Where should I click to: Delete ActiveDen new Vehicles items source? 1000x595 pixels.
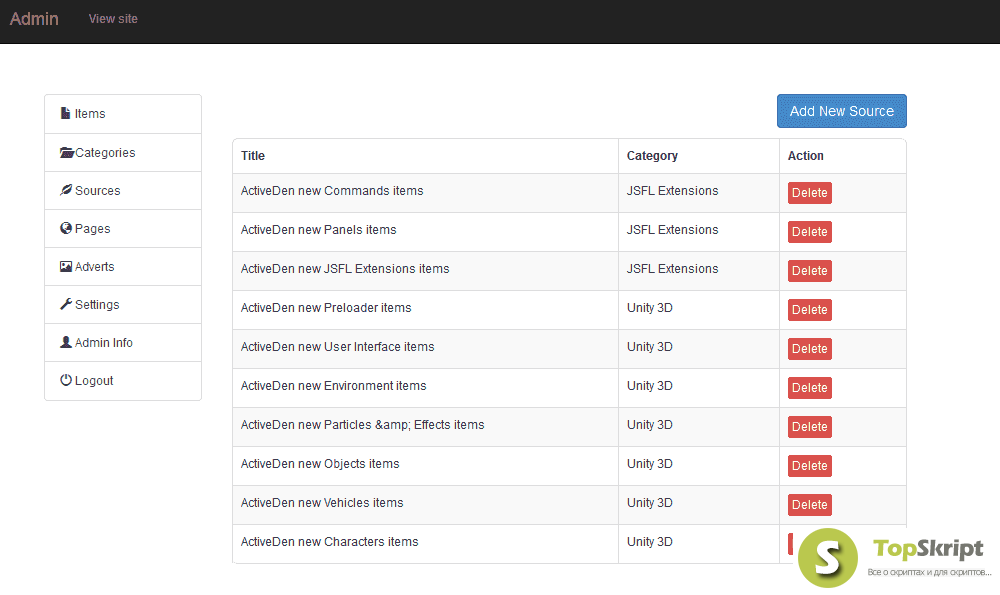809,504
